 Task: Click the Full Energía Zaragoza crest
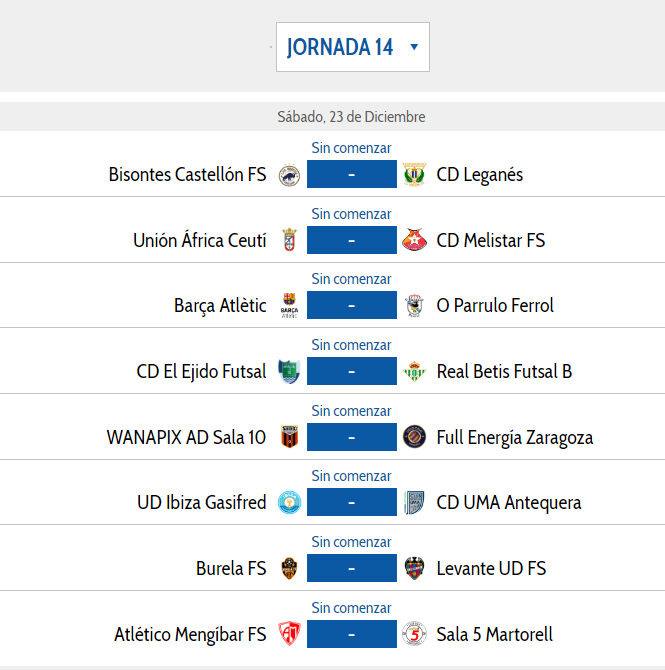414,437
